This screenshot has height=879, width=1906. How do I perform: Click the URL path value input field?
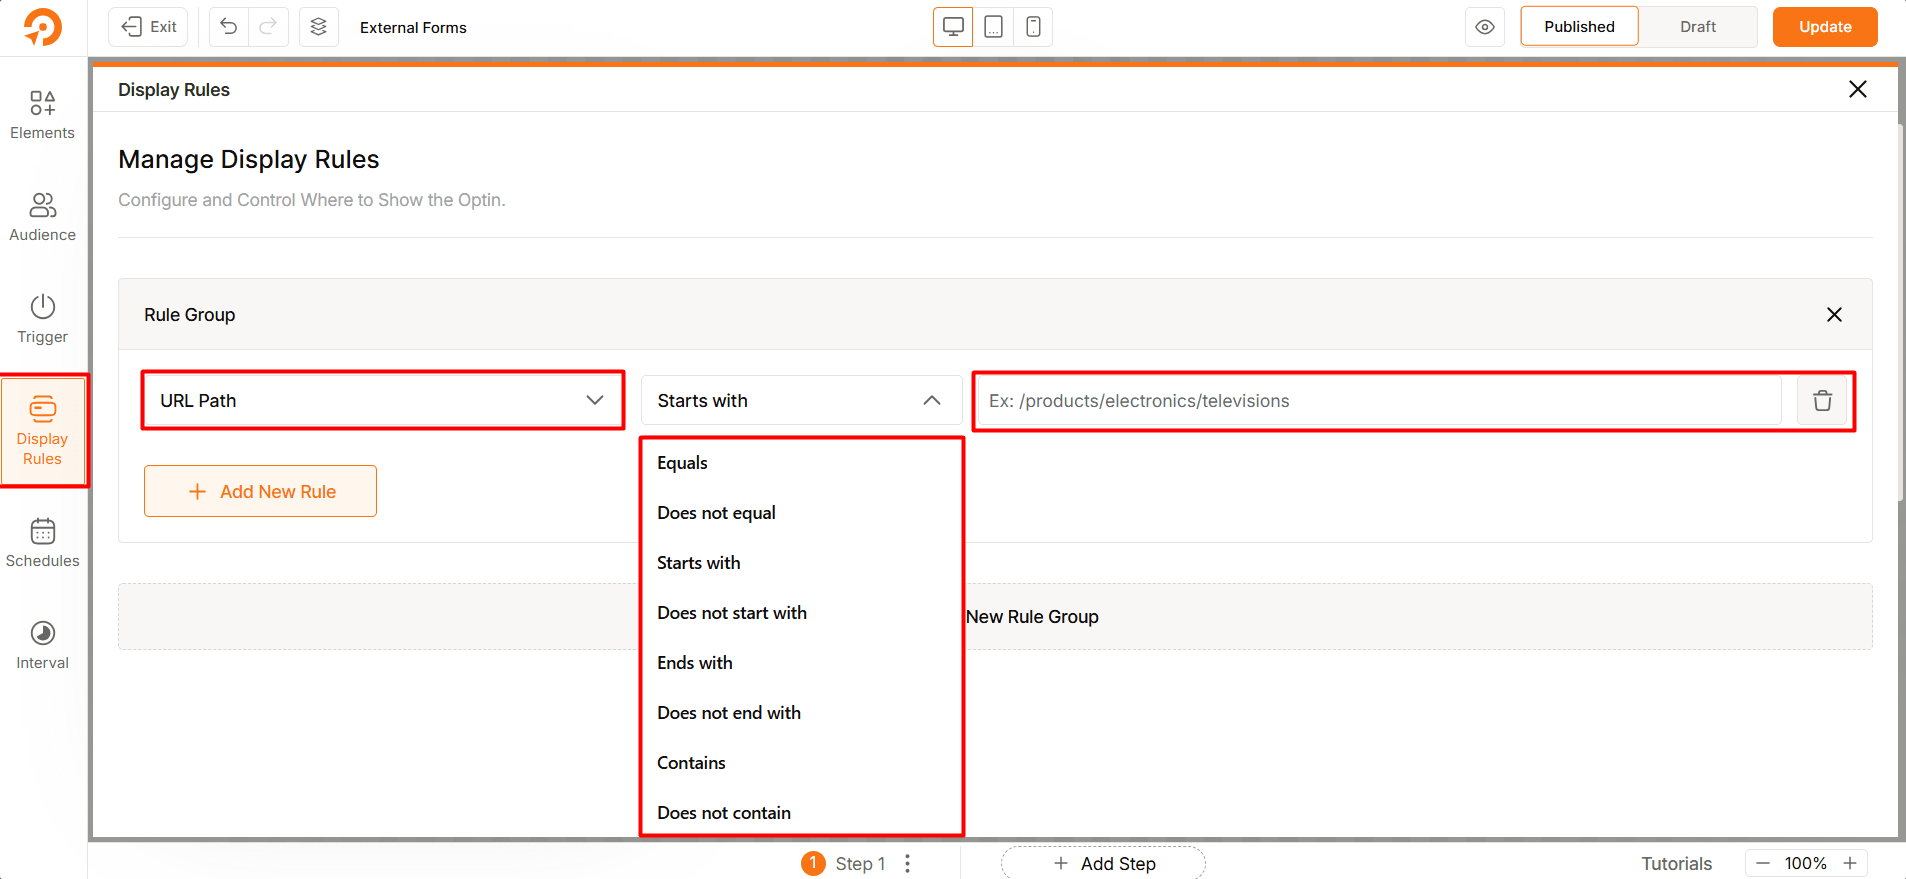(1380, 401)
